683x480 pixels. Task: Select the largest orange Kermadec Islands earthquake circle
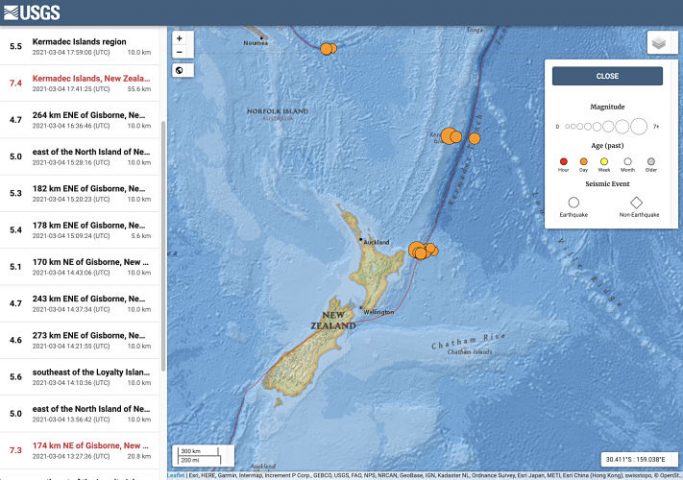click(448, 136)
